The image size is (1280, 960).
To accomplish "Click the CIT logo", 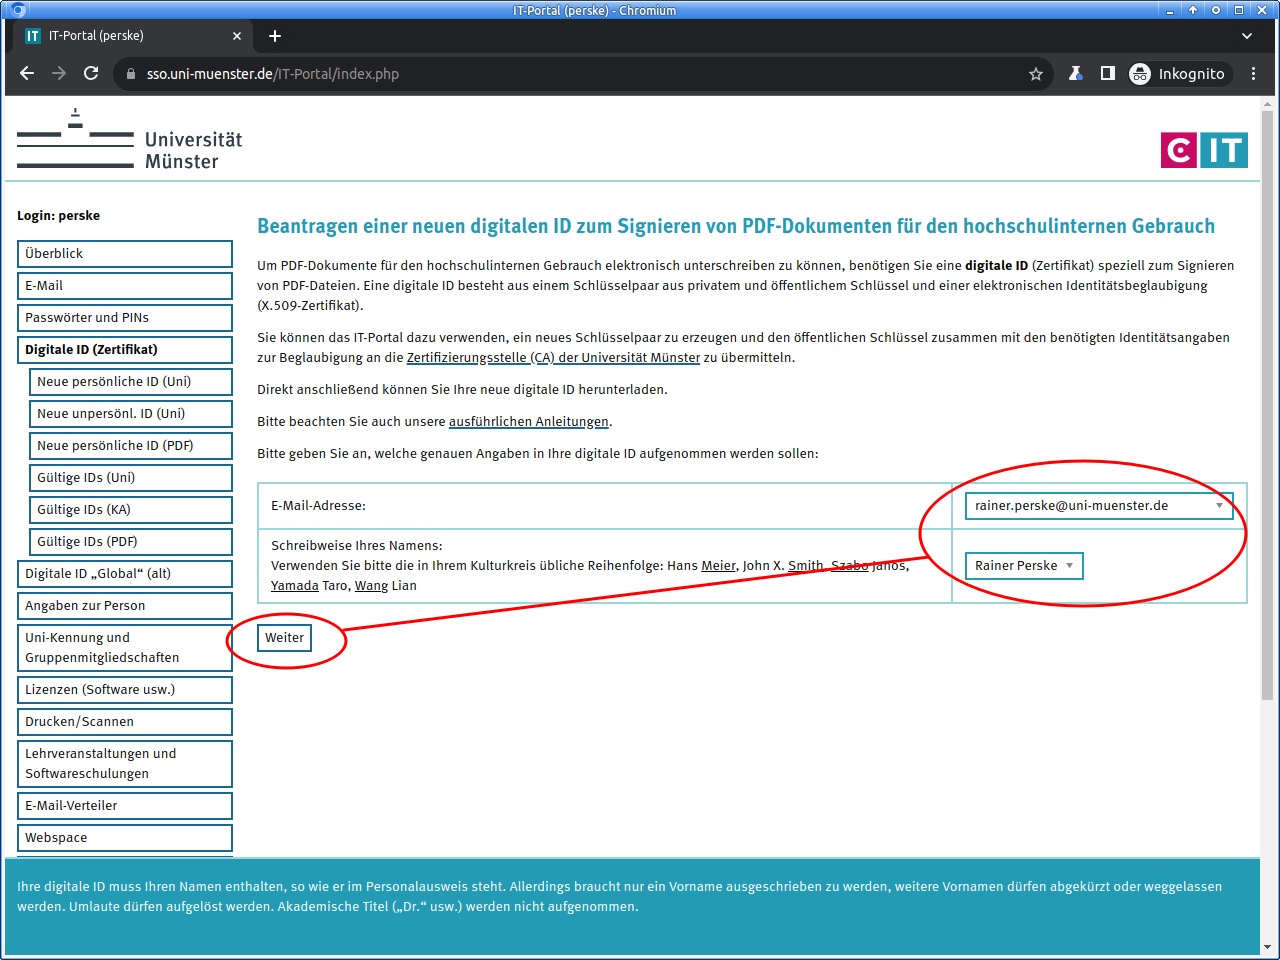I will [1204, 150].
